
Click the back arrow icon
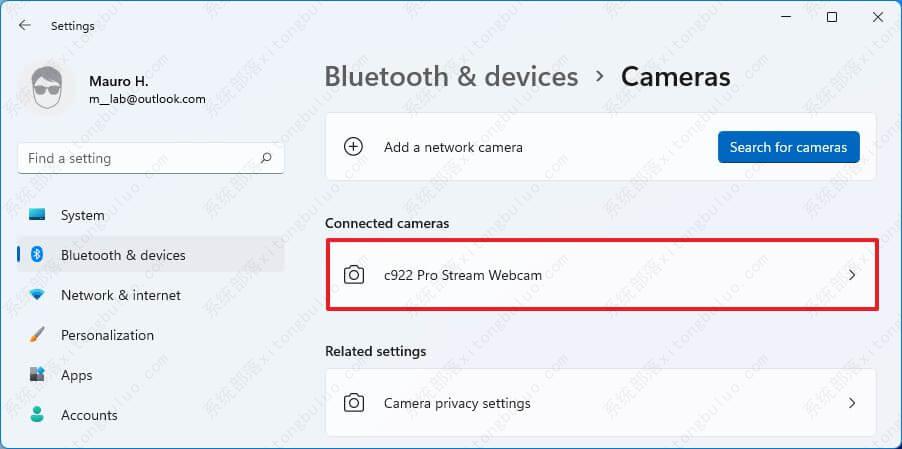[x=25, y=26]
